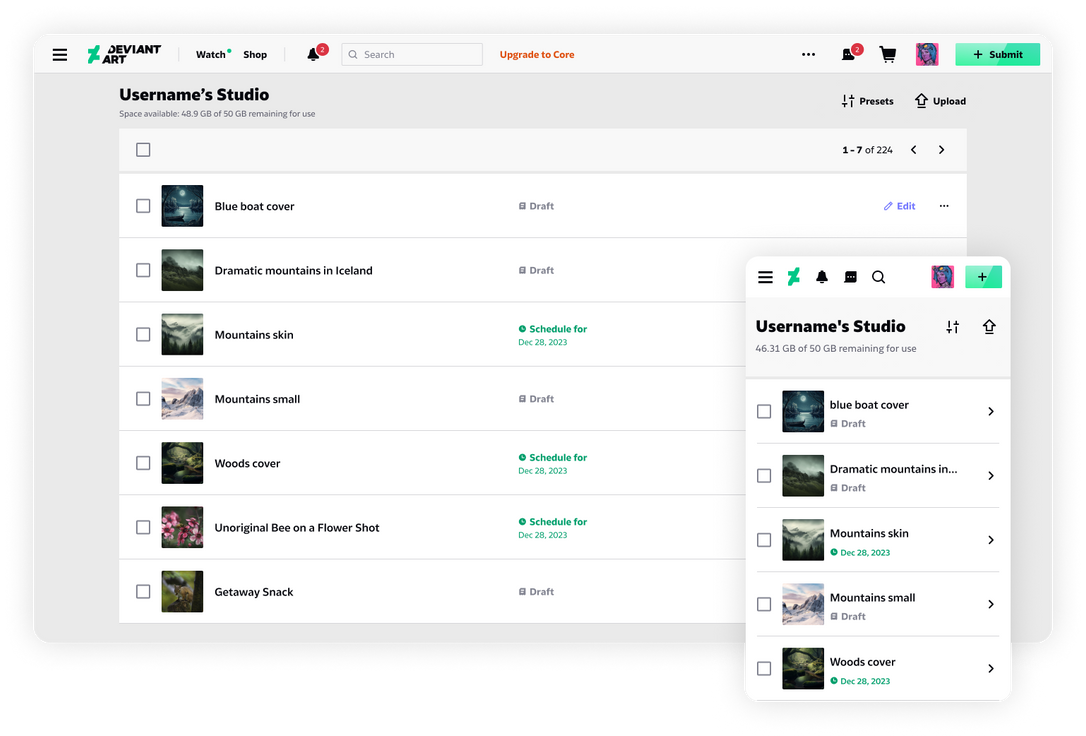This screenshot has width=1086, height=736.
Task: Open notifications bell in mobile view
Action: tap(822, 277)
